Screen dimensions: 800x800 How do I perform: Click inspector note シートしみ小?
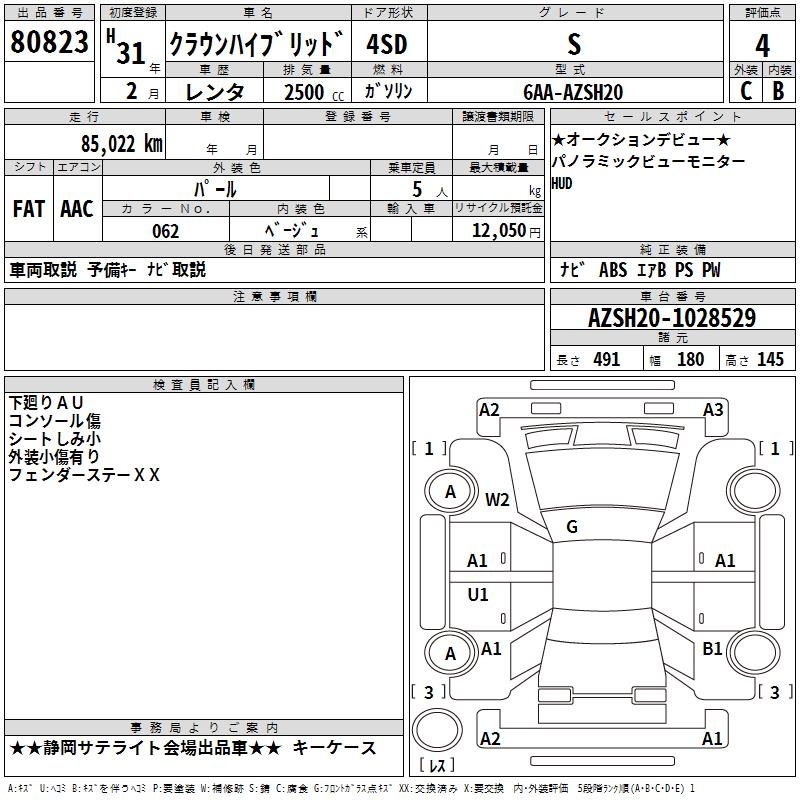55,439
